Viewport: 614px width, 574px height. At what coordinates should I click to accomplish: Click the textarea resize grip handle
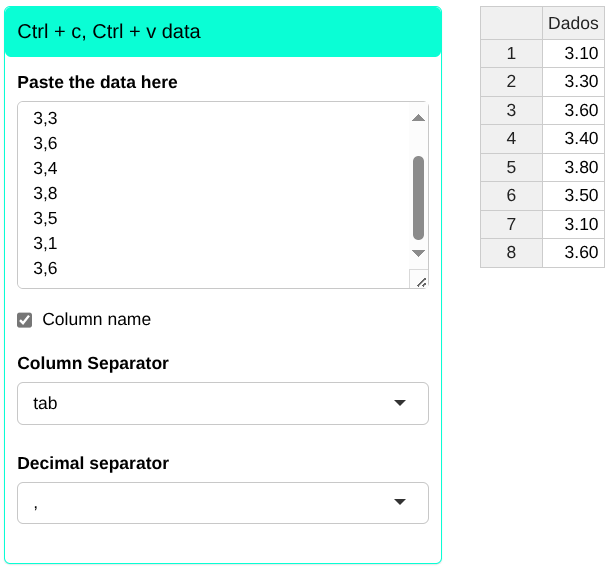pos(419,281)
